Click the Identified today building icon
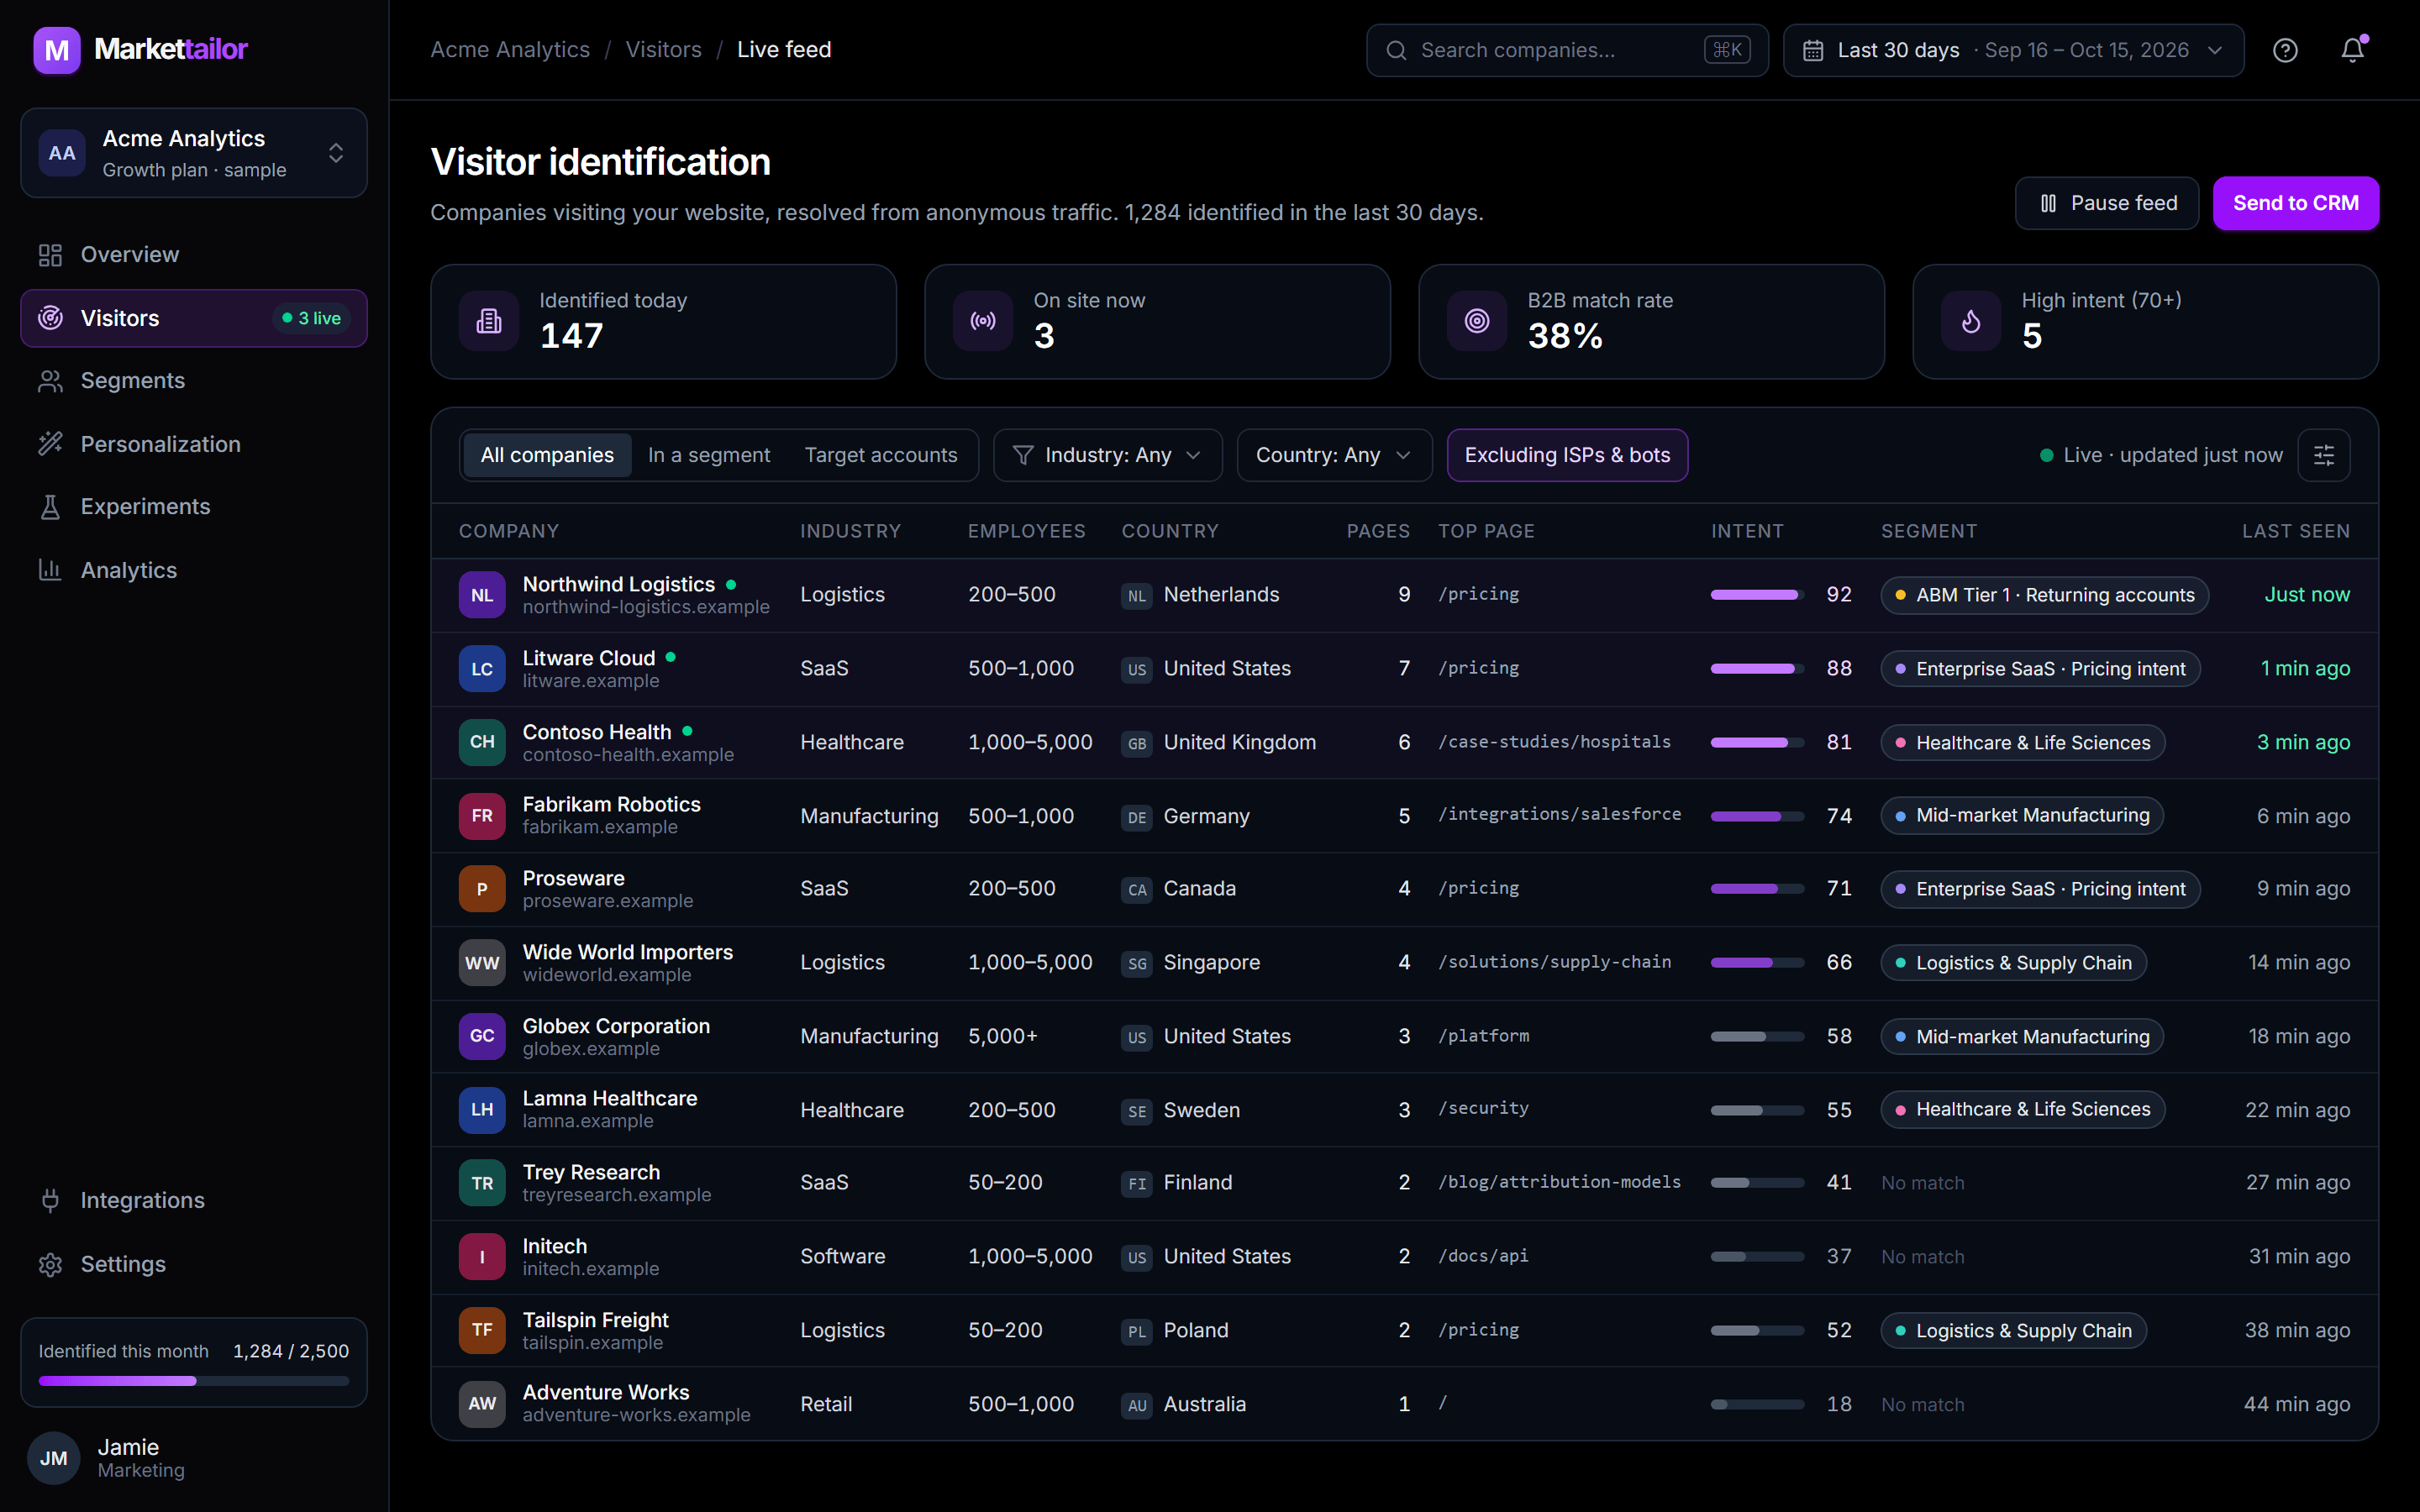 [x=489, y=321]
